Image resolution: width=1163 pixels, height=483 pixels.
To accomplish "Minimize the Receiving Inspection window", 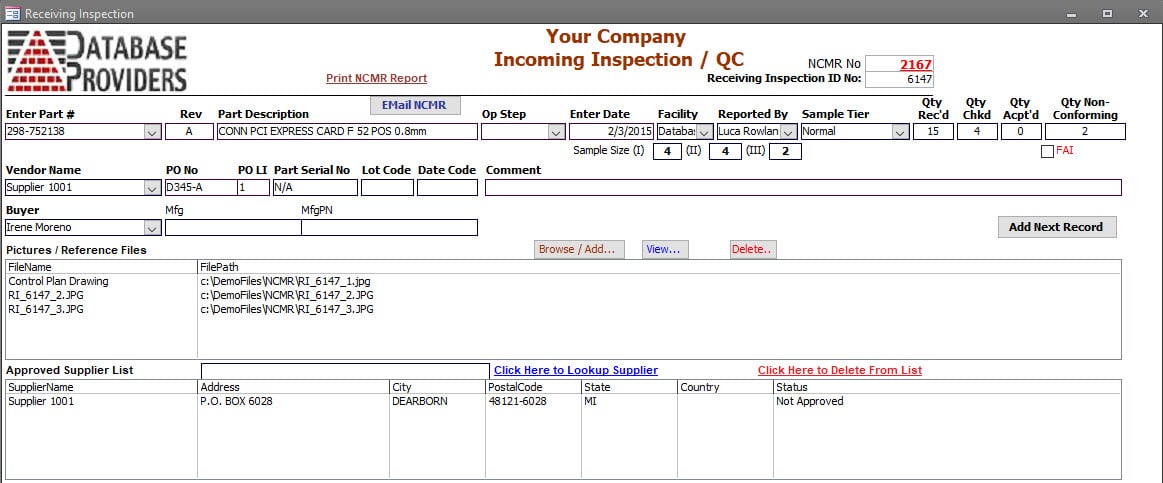I will [1071, 13].
